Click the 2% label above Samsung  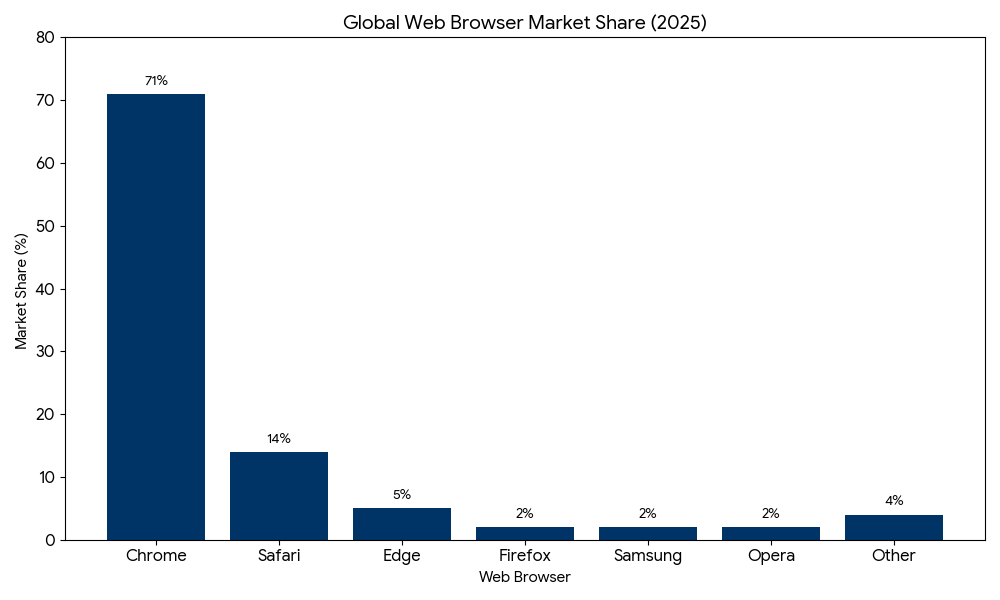(648, 514)
